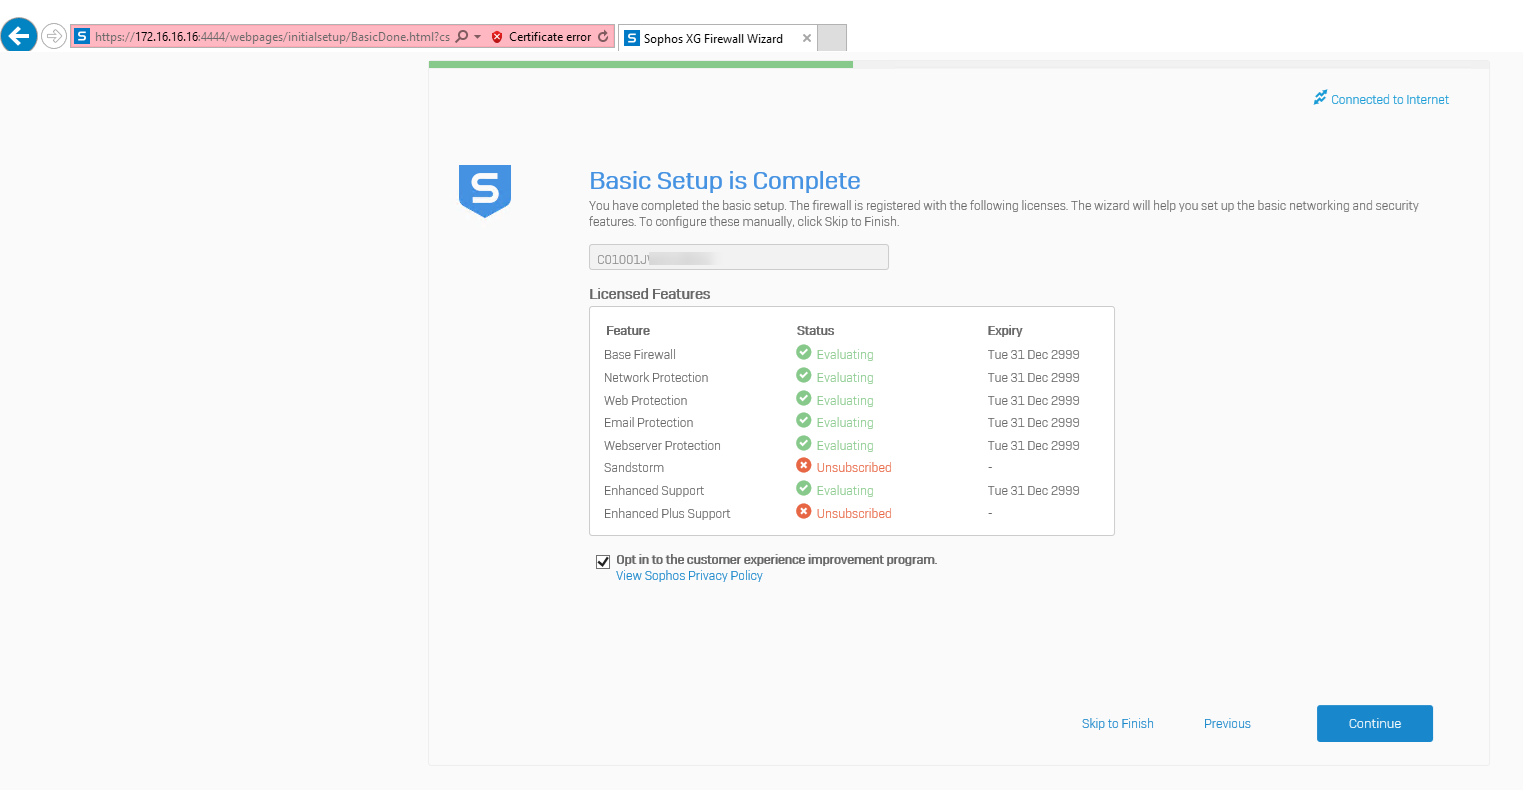The height and width of the screenshot is (790, 1523).
Task: Click the Opt in to program label text
Action: pyautogui.click(x=776, y=560)
